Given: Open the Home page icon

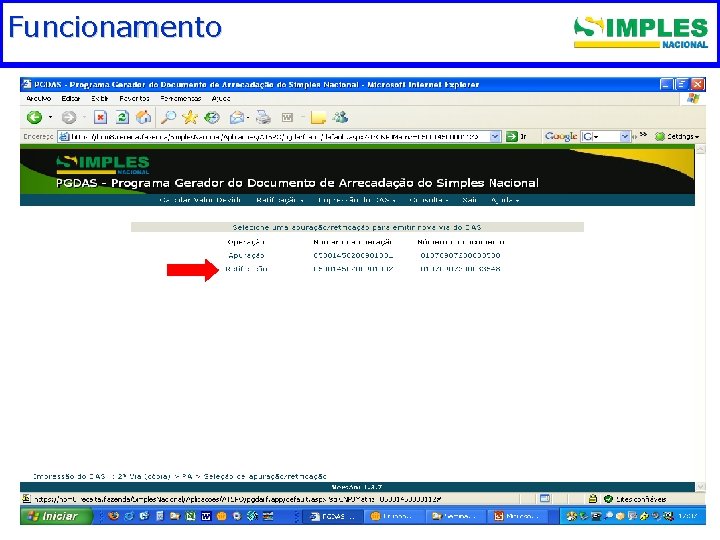Looking at the screenshot, I should point(143,118).
